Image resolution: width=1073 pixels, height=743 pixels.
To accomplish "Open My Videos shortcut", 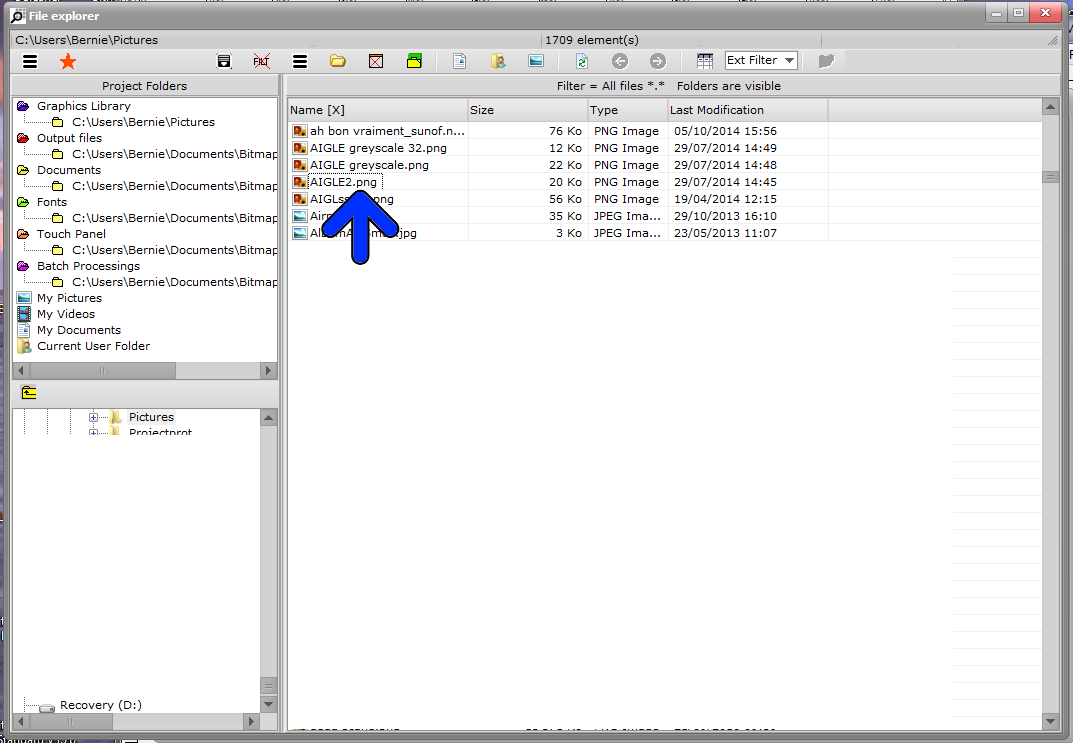I will [66, 314].
